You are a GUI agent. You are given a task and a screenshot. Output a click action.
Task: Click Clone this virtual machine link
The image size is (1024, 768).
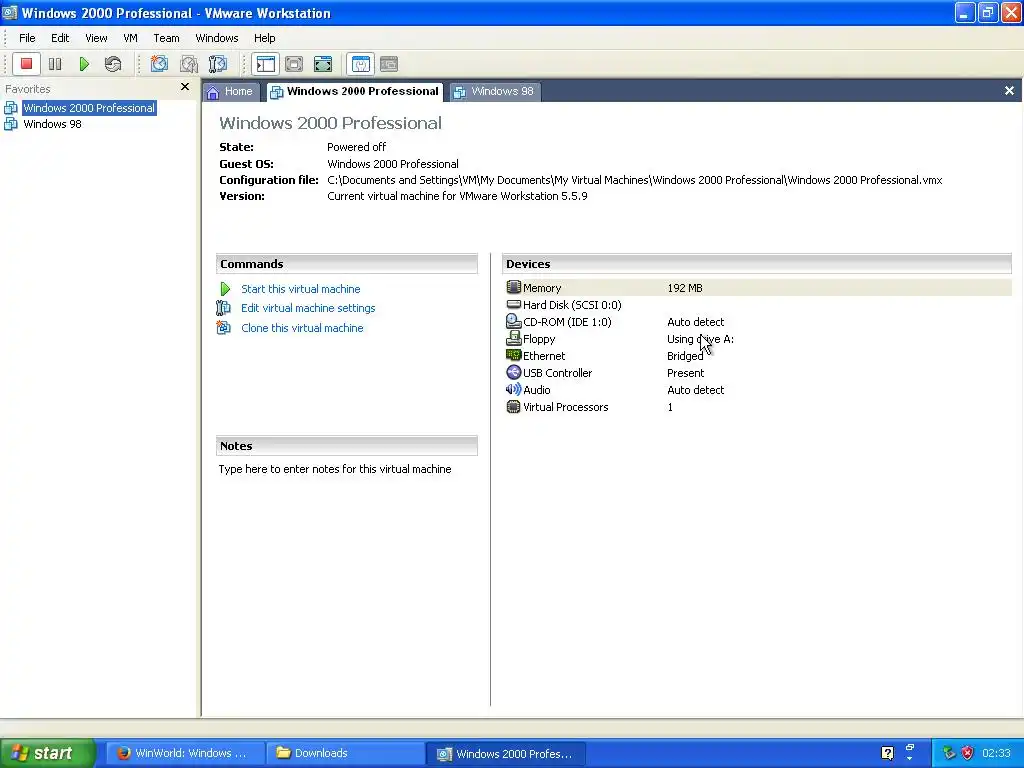click(x=302, y=328)
